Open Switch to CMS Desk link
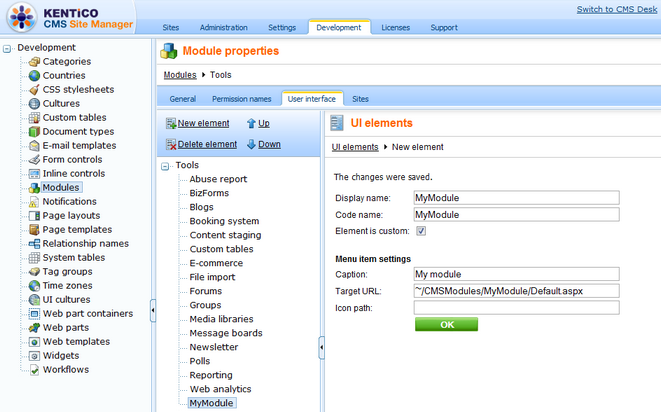Image resolution: width=661 pixels, height=412 pixels. coord(616,9)
